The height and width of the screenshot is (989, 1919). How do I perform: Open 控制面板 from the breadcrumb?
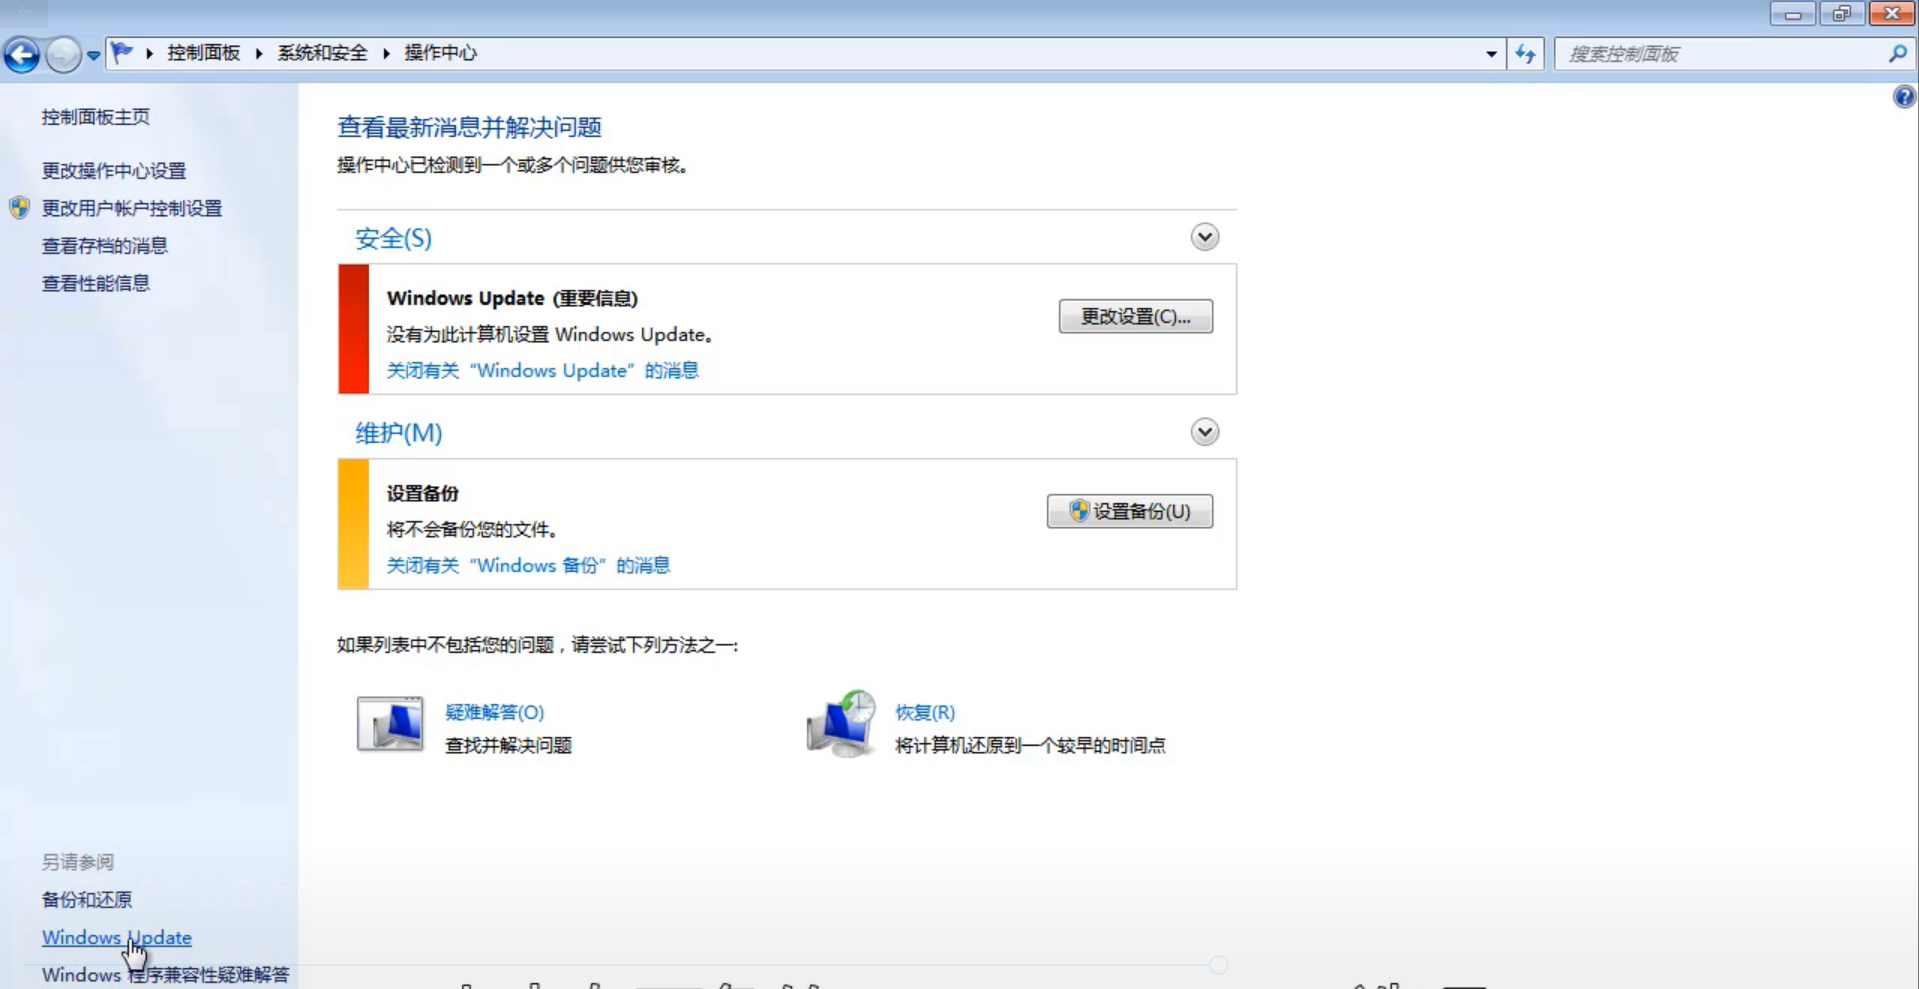tap(203, 52)
